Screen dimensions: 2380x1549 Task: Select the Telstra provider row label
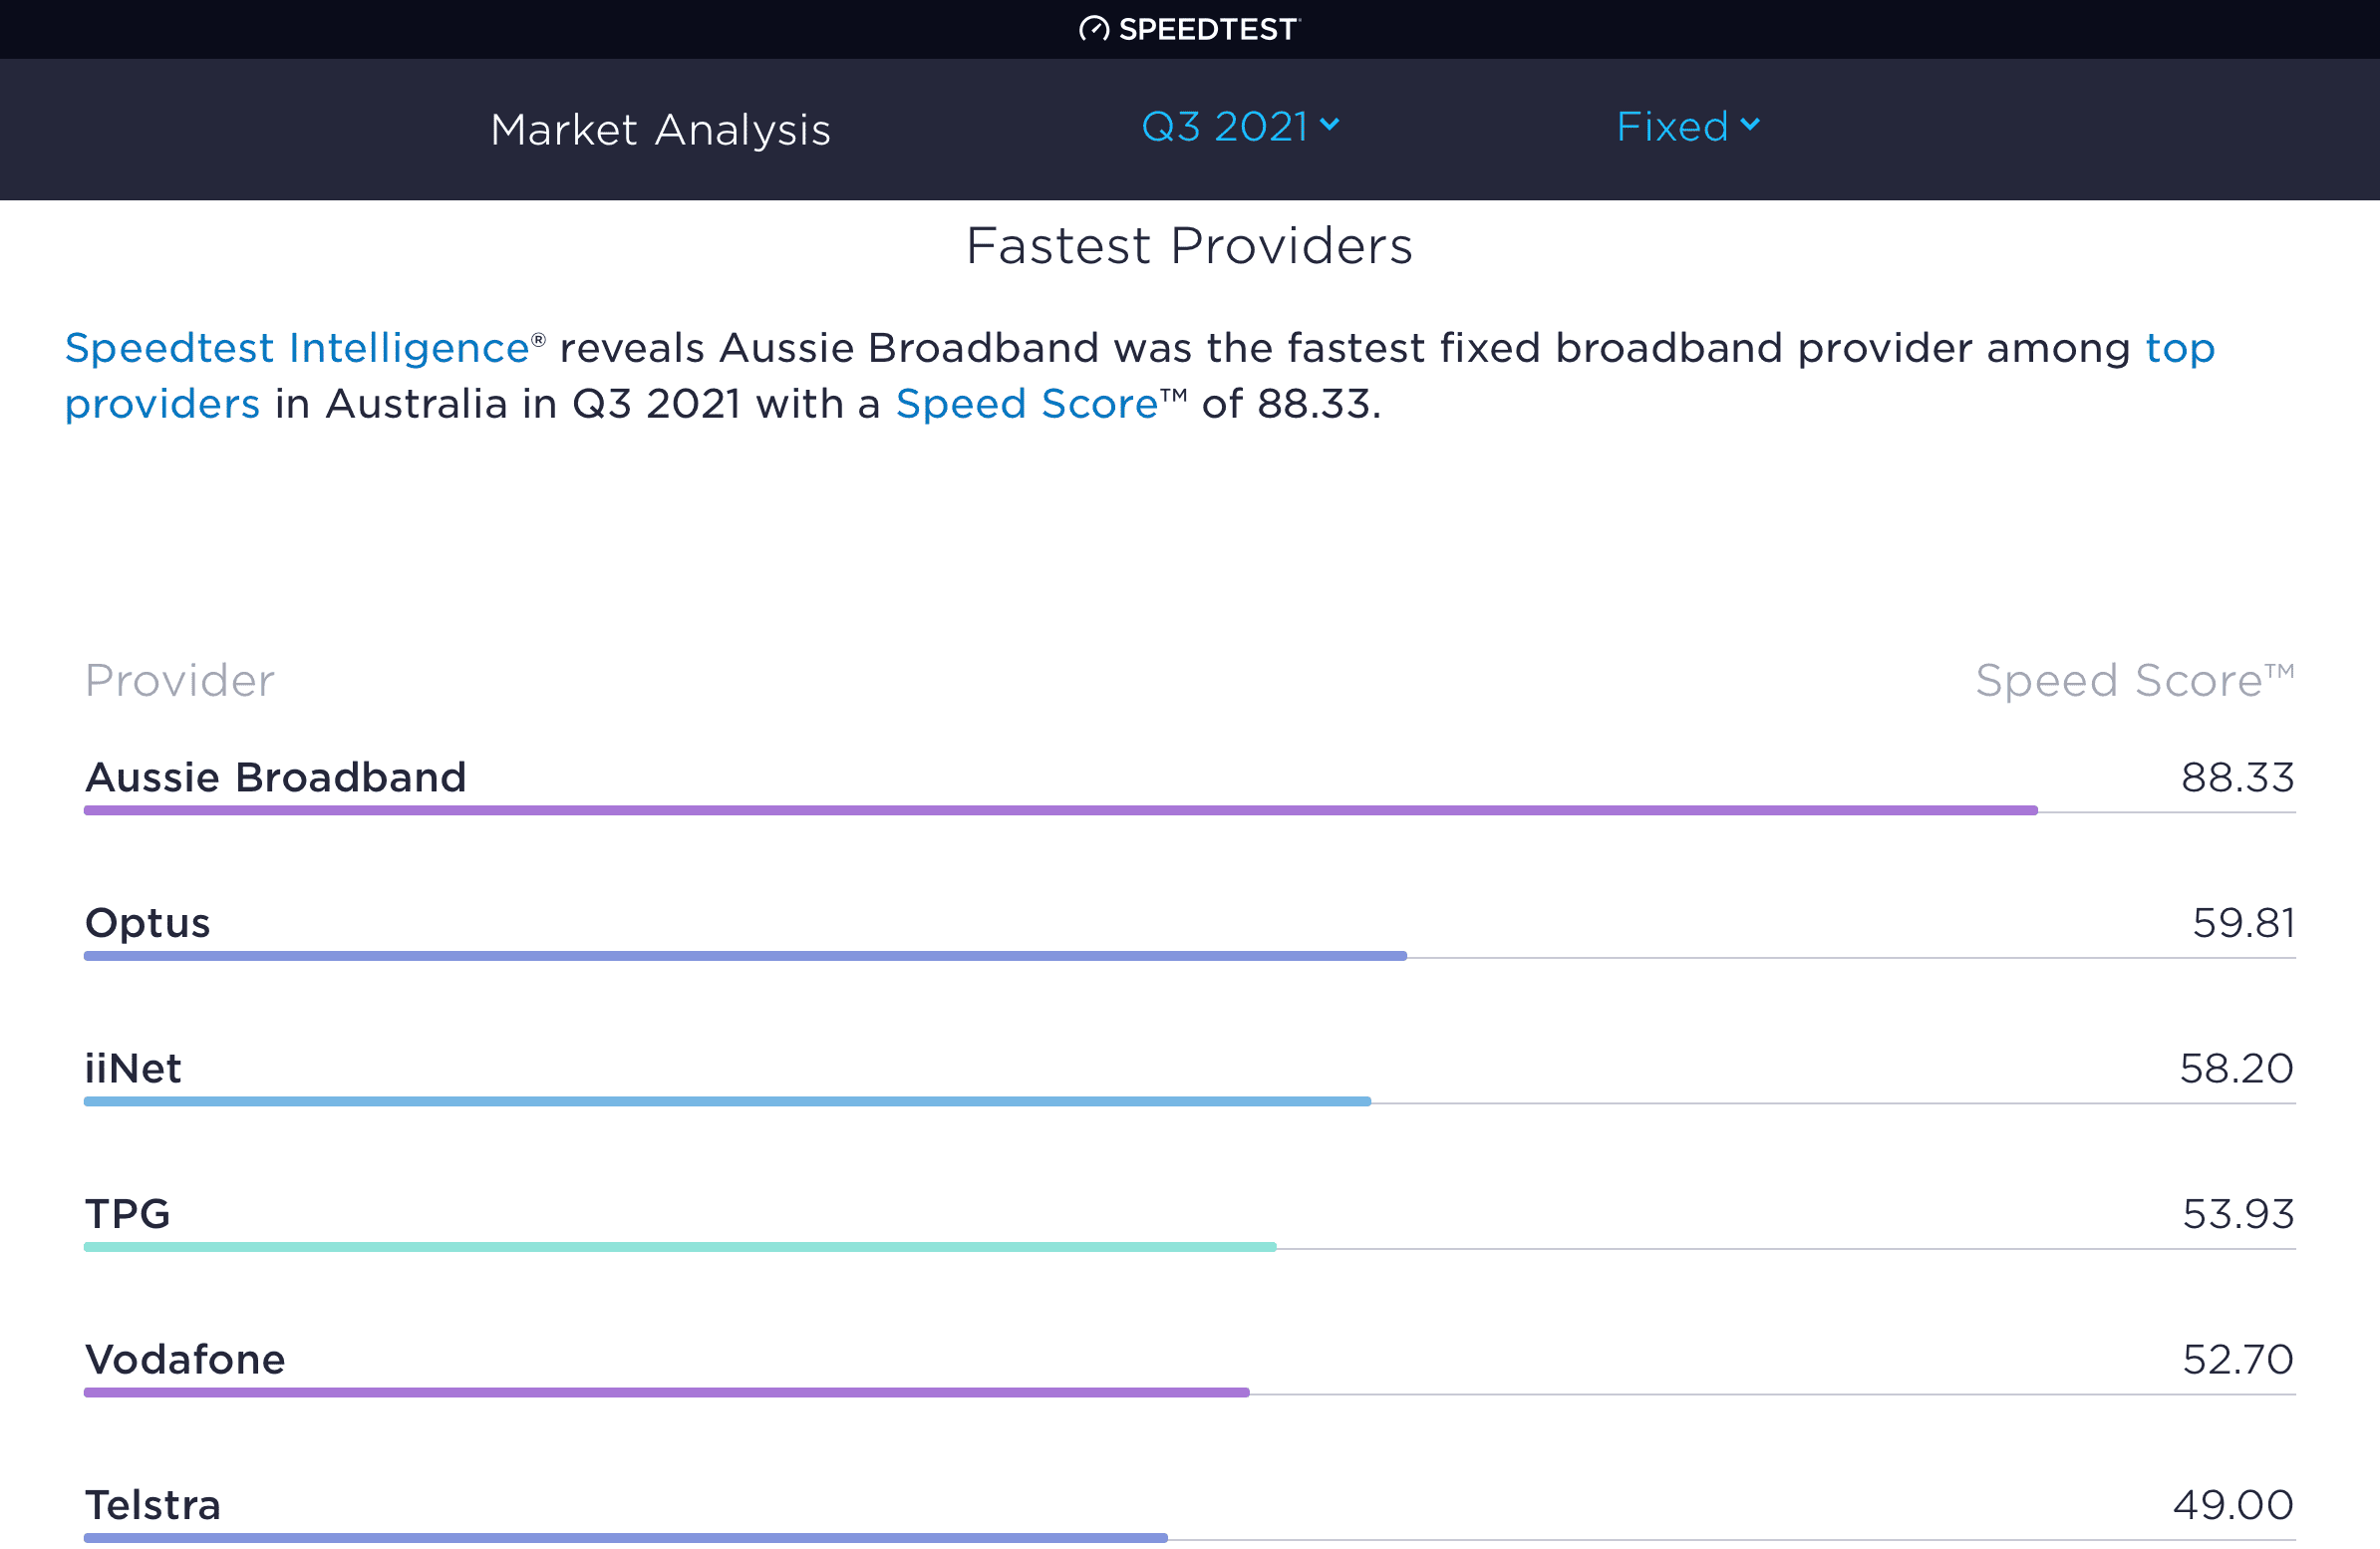click(153, 1505)
